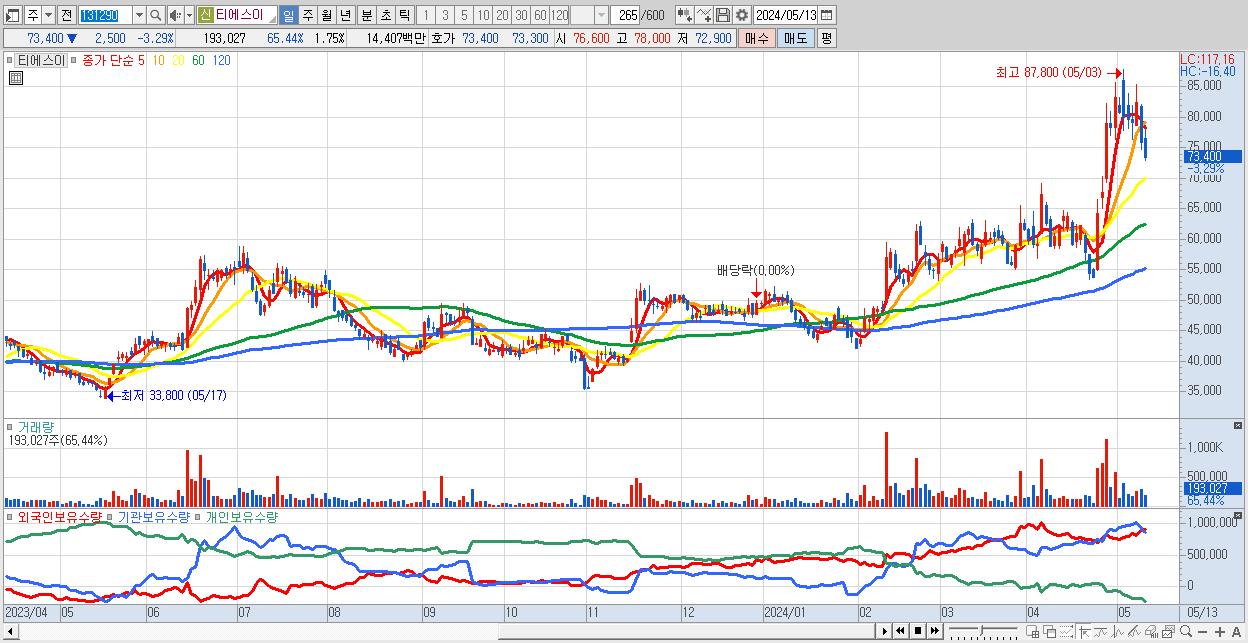Screen dimensions: 1248x643
Task: Edit the bar count field 265
Action: pos(626,15)
